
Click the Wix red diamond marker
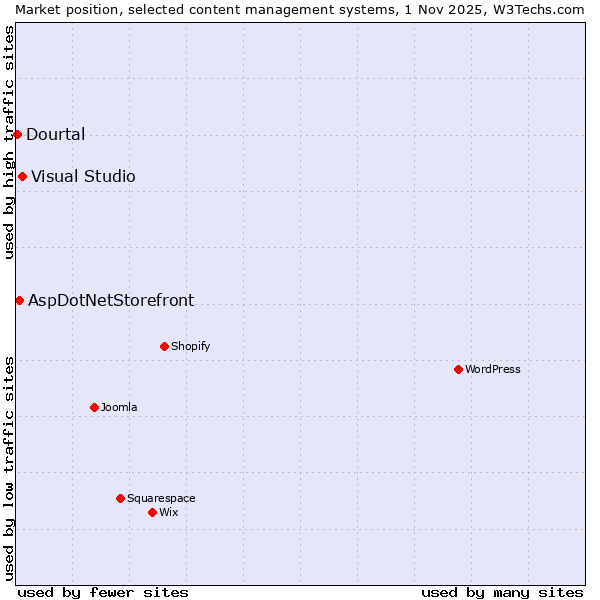(152, 512)
